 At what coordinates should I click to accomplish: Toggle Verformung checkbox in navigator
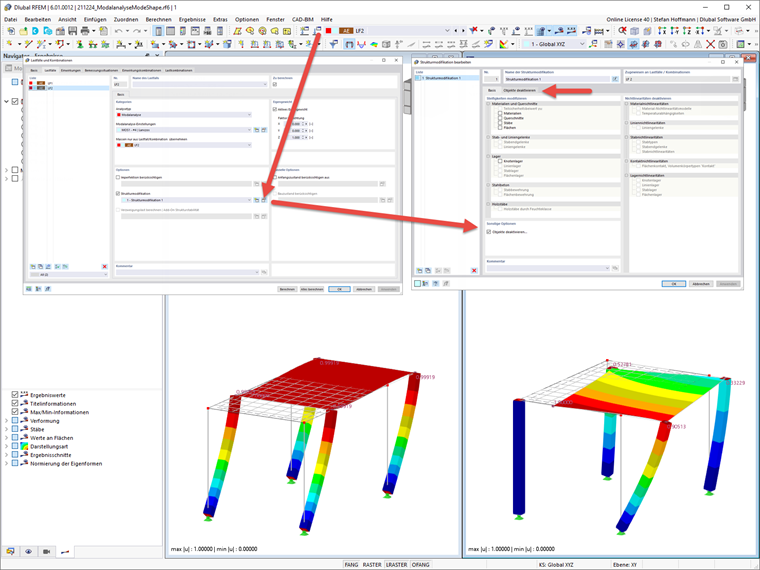(x=15, y=421)
